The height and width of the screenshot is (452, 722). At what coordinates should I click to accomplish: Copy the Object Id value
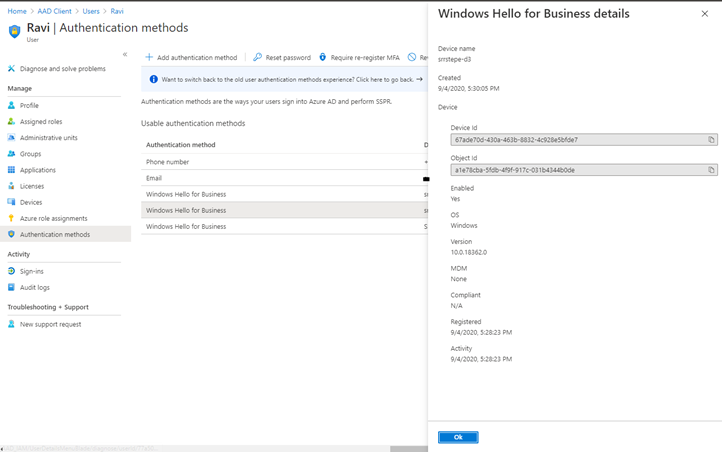click(711, 170)
